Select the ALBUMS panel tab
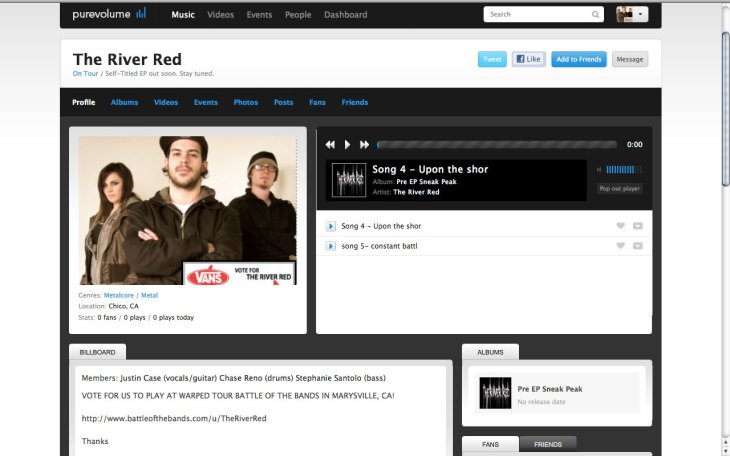730x456 pixels. (490, 352)
